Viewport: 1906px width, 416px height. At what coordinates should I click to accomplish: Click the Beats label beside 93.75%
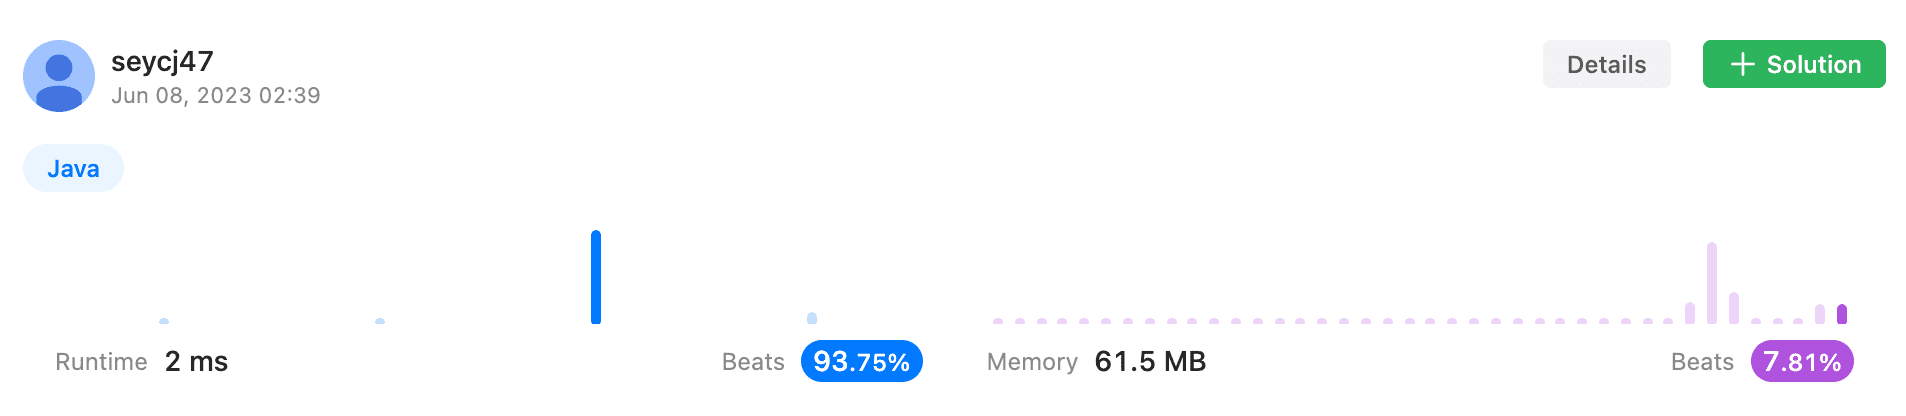[x=753, y=361]
